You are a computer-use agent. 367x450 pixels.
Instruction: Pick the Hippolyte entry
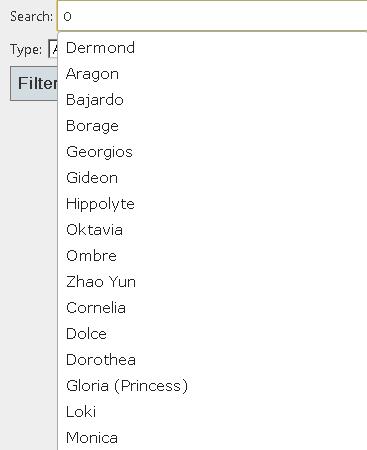[x=212, y=204]
